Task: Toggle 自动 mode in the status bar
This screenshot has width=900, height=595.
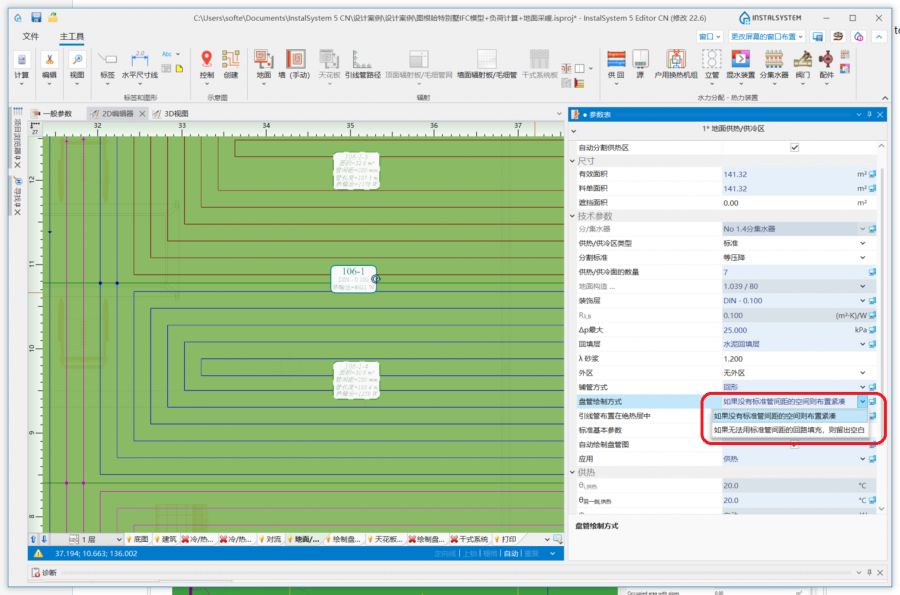Action: 510,553
